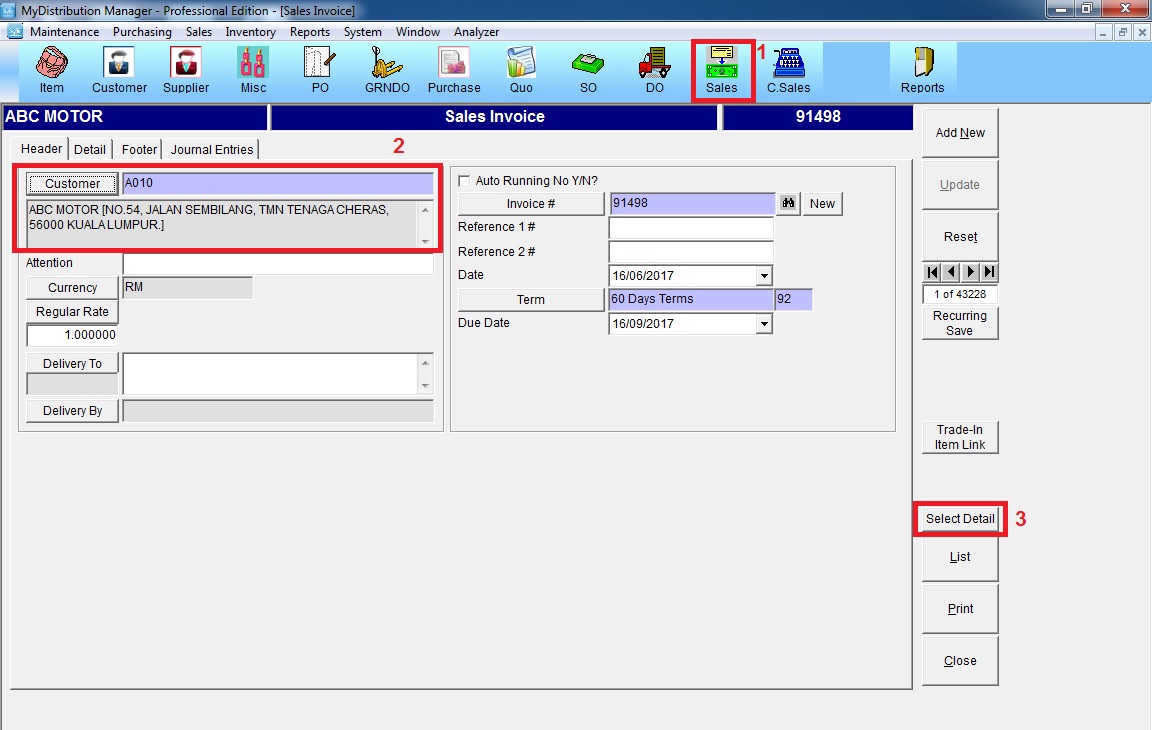Enable the Auto Running No checkbox
This screenshot has width=1152, height=730.
tap(464, 181)
